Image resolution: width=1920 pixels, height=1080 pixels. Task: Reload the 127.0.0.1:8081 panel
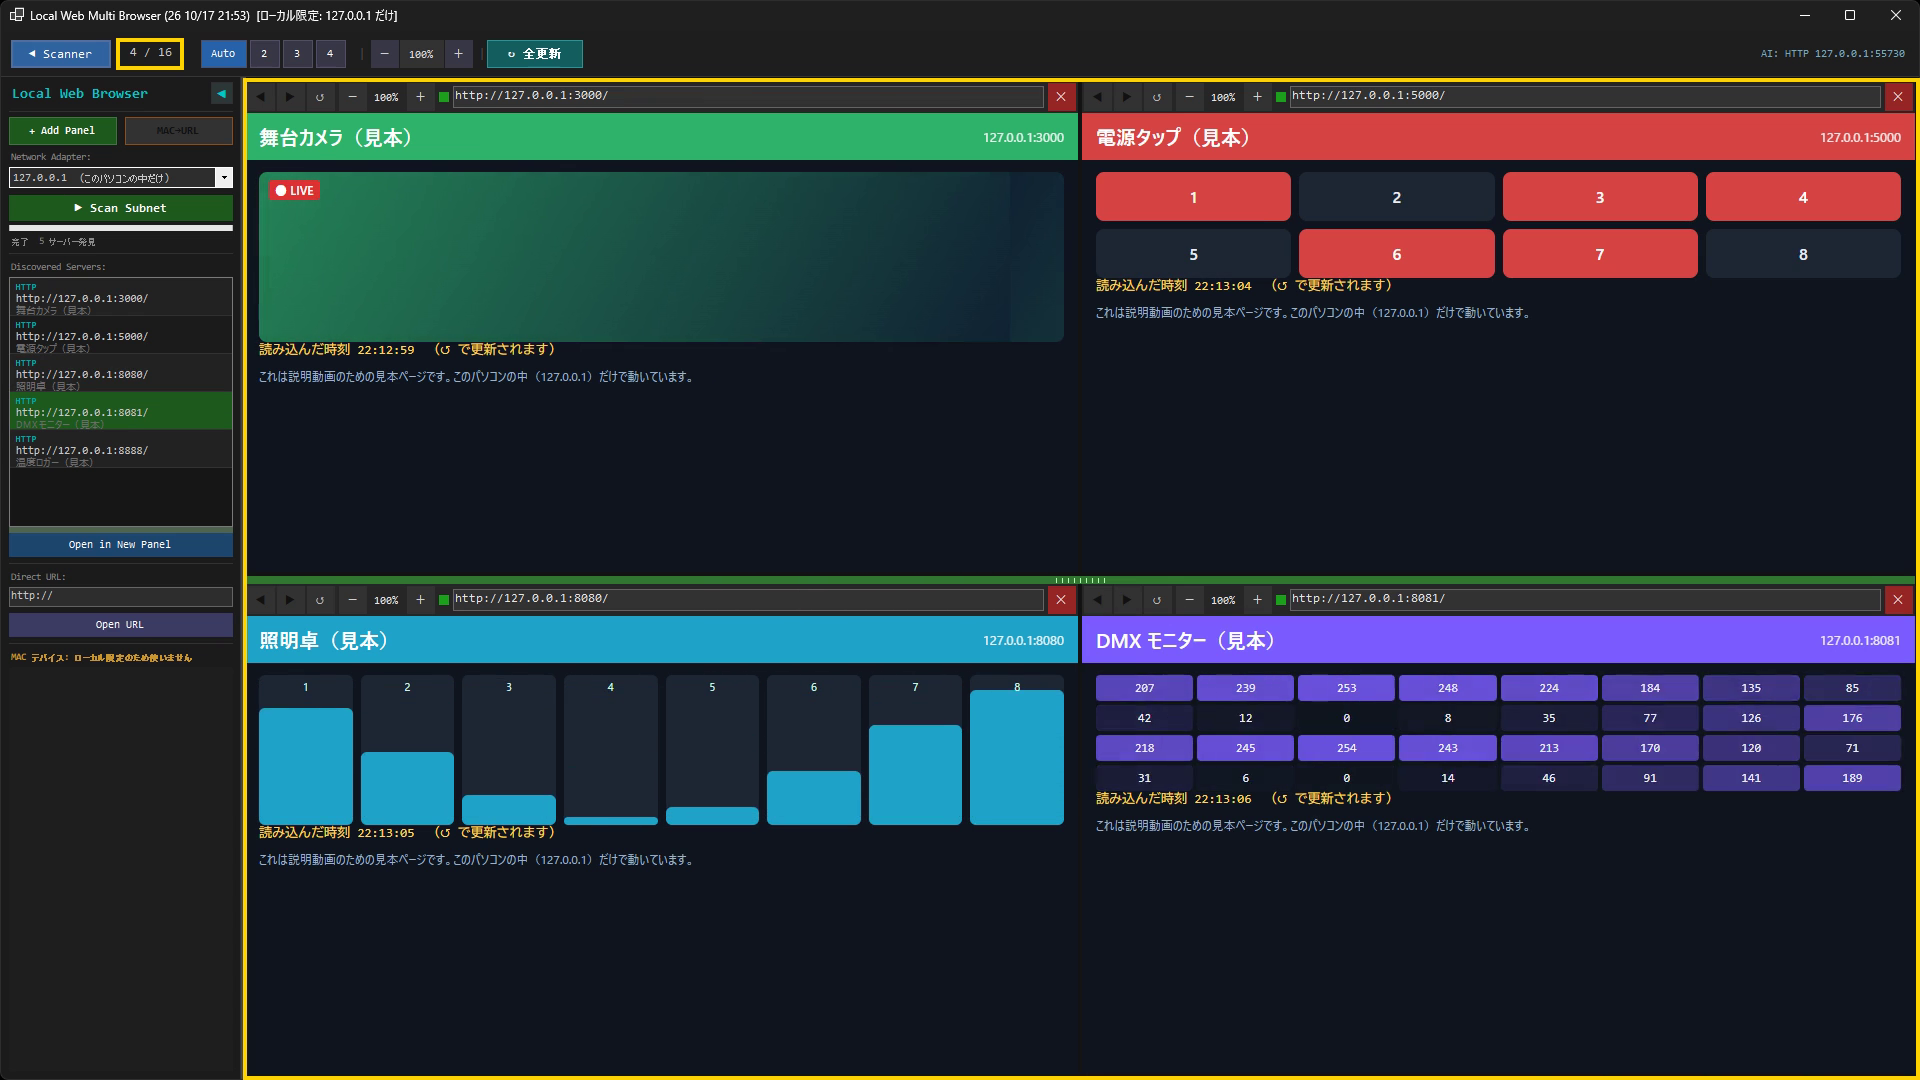(1157, 600)
